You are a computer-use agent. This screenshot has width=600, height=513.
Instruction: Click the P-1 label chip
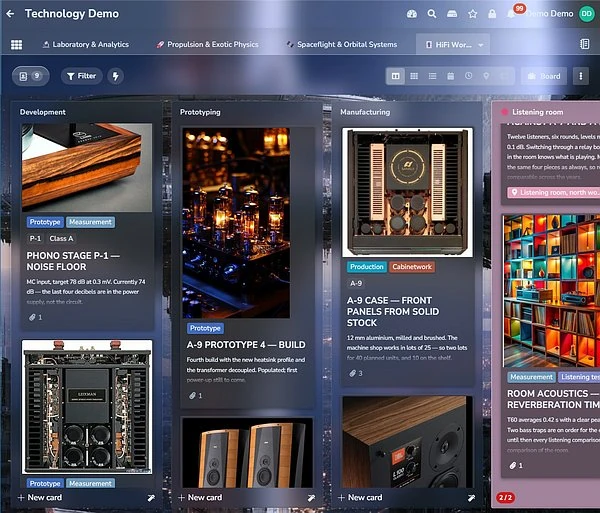(35, 238)
